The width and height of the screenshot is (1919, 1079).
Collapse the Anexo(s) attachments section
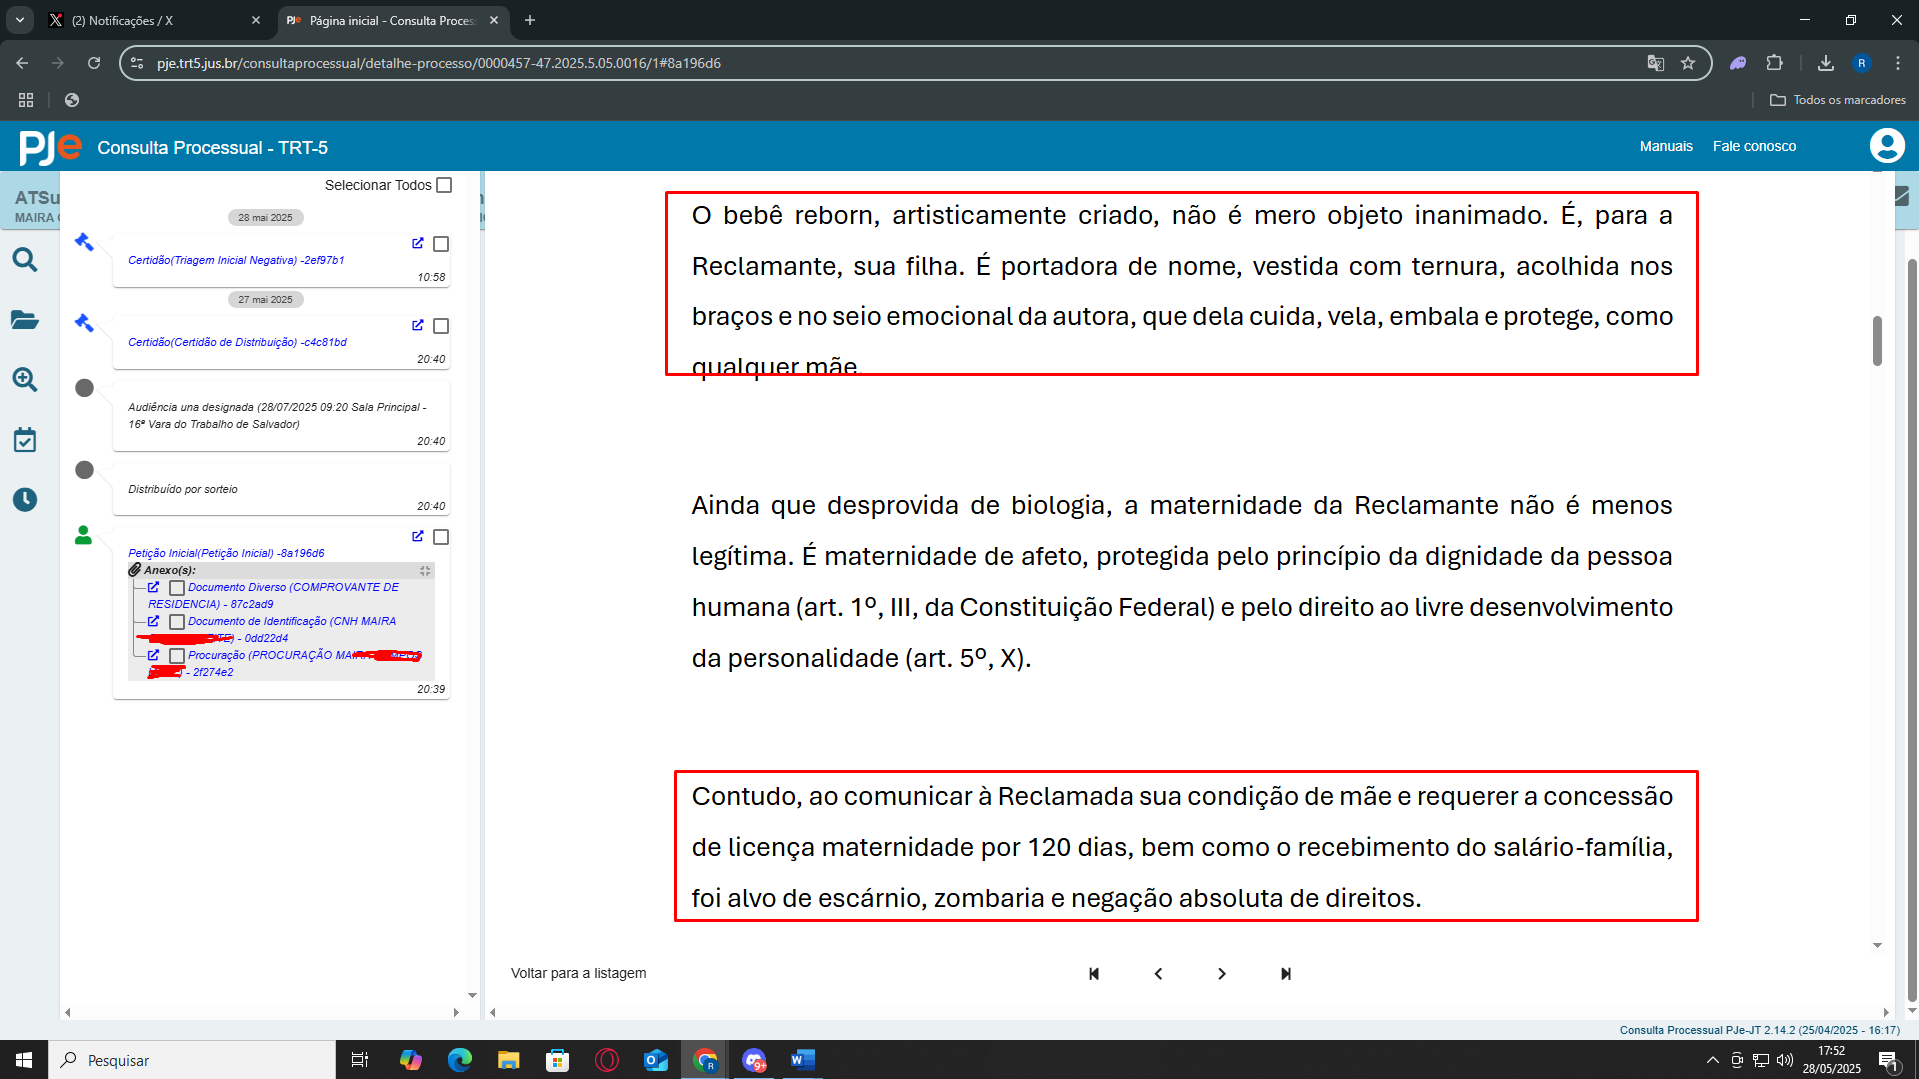(425, 571)
